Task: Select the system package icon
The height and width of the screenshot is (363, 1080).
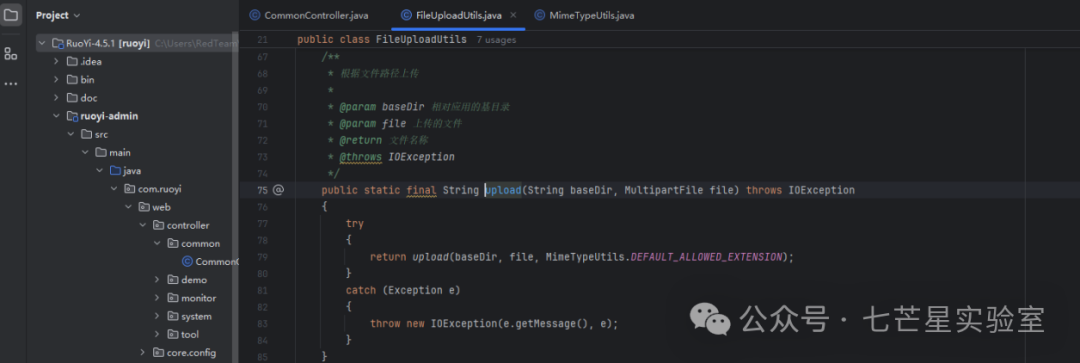Action: coord(173,316)
